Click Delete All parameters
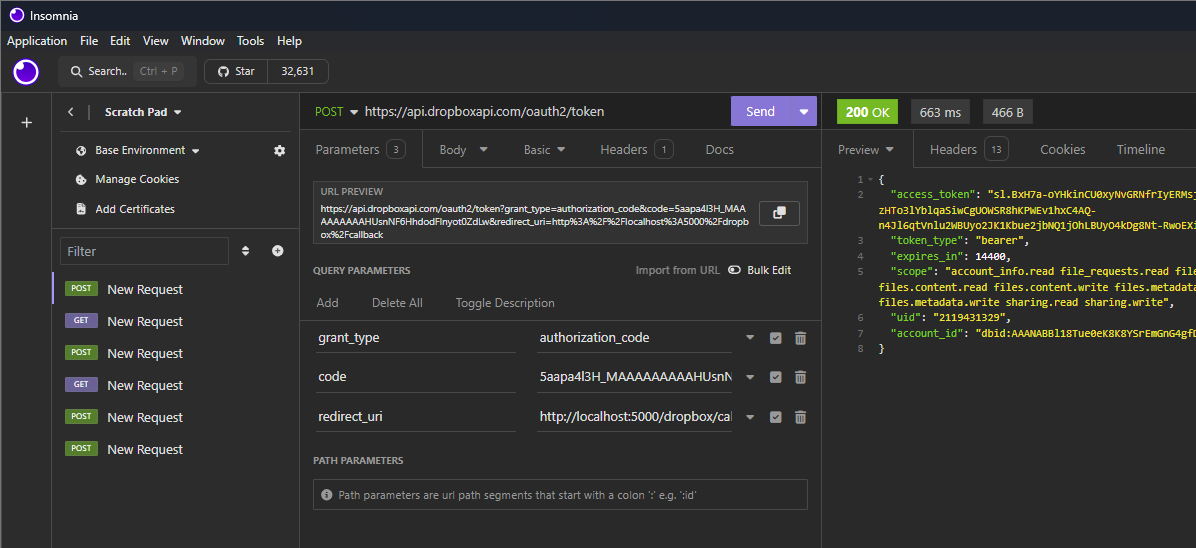1196x548 pixels. pos(397,303)
